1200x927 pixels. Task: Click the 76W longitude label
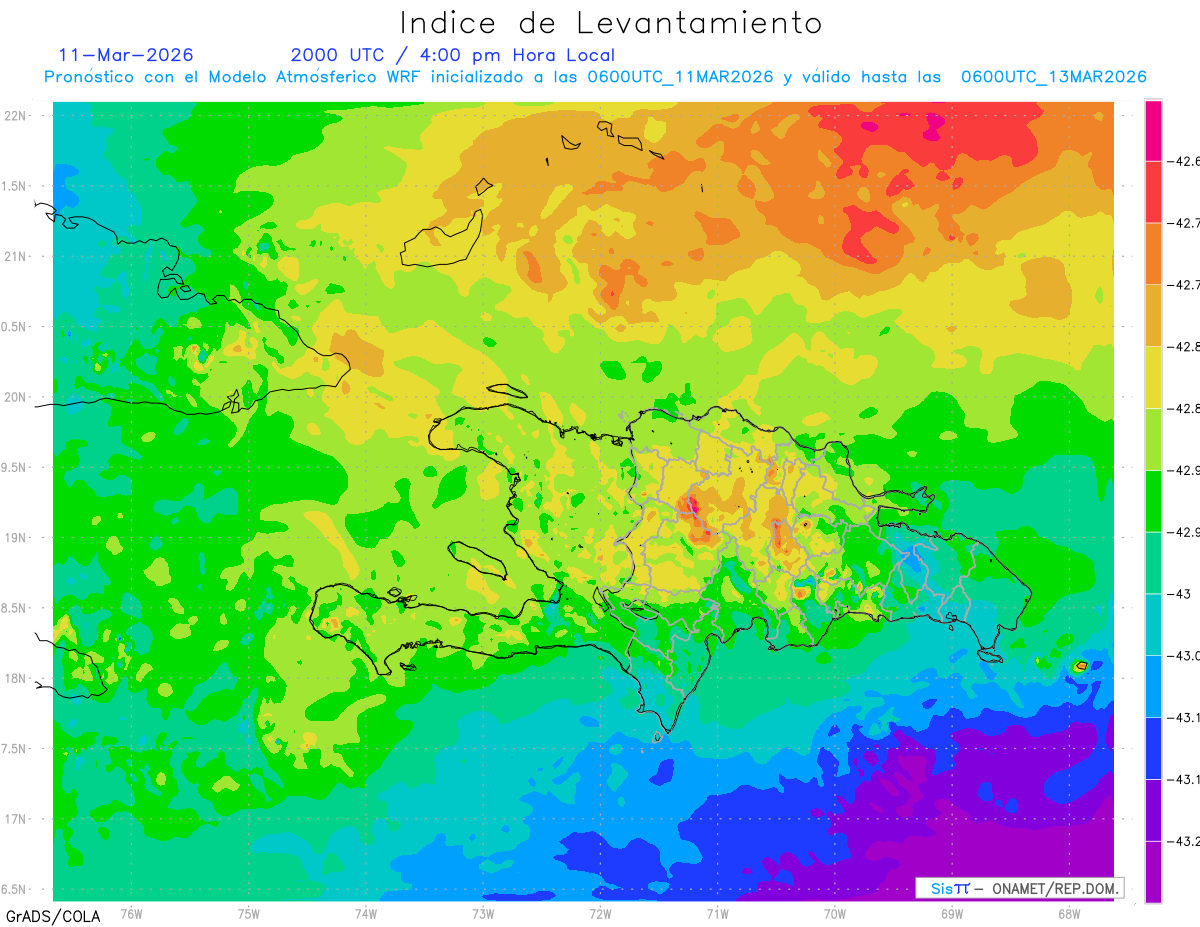click(131, 913)
